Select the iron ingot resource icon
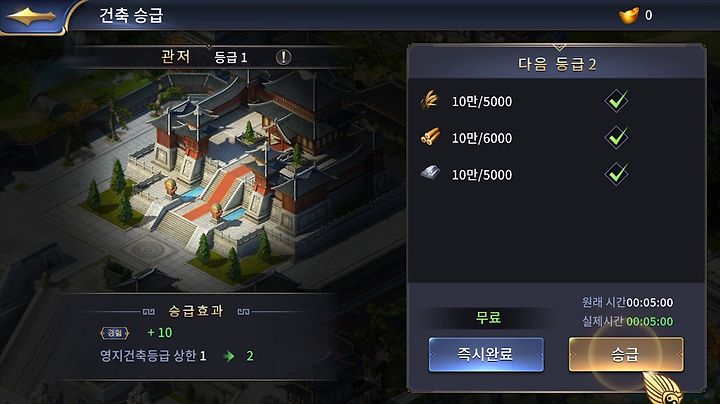720x404 pixels. tap(430, 173)
